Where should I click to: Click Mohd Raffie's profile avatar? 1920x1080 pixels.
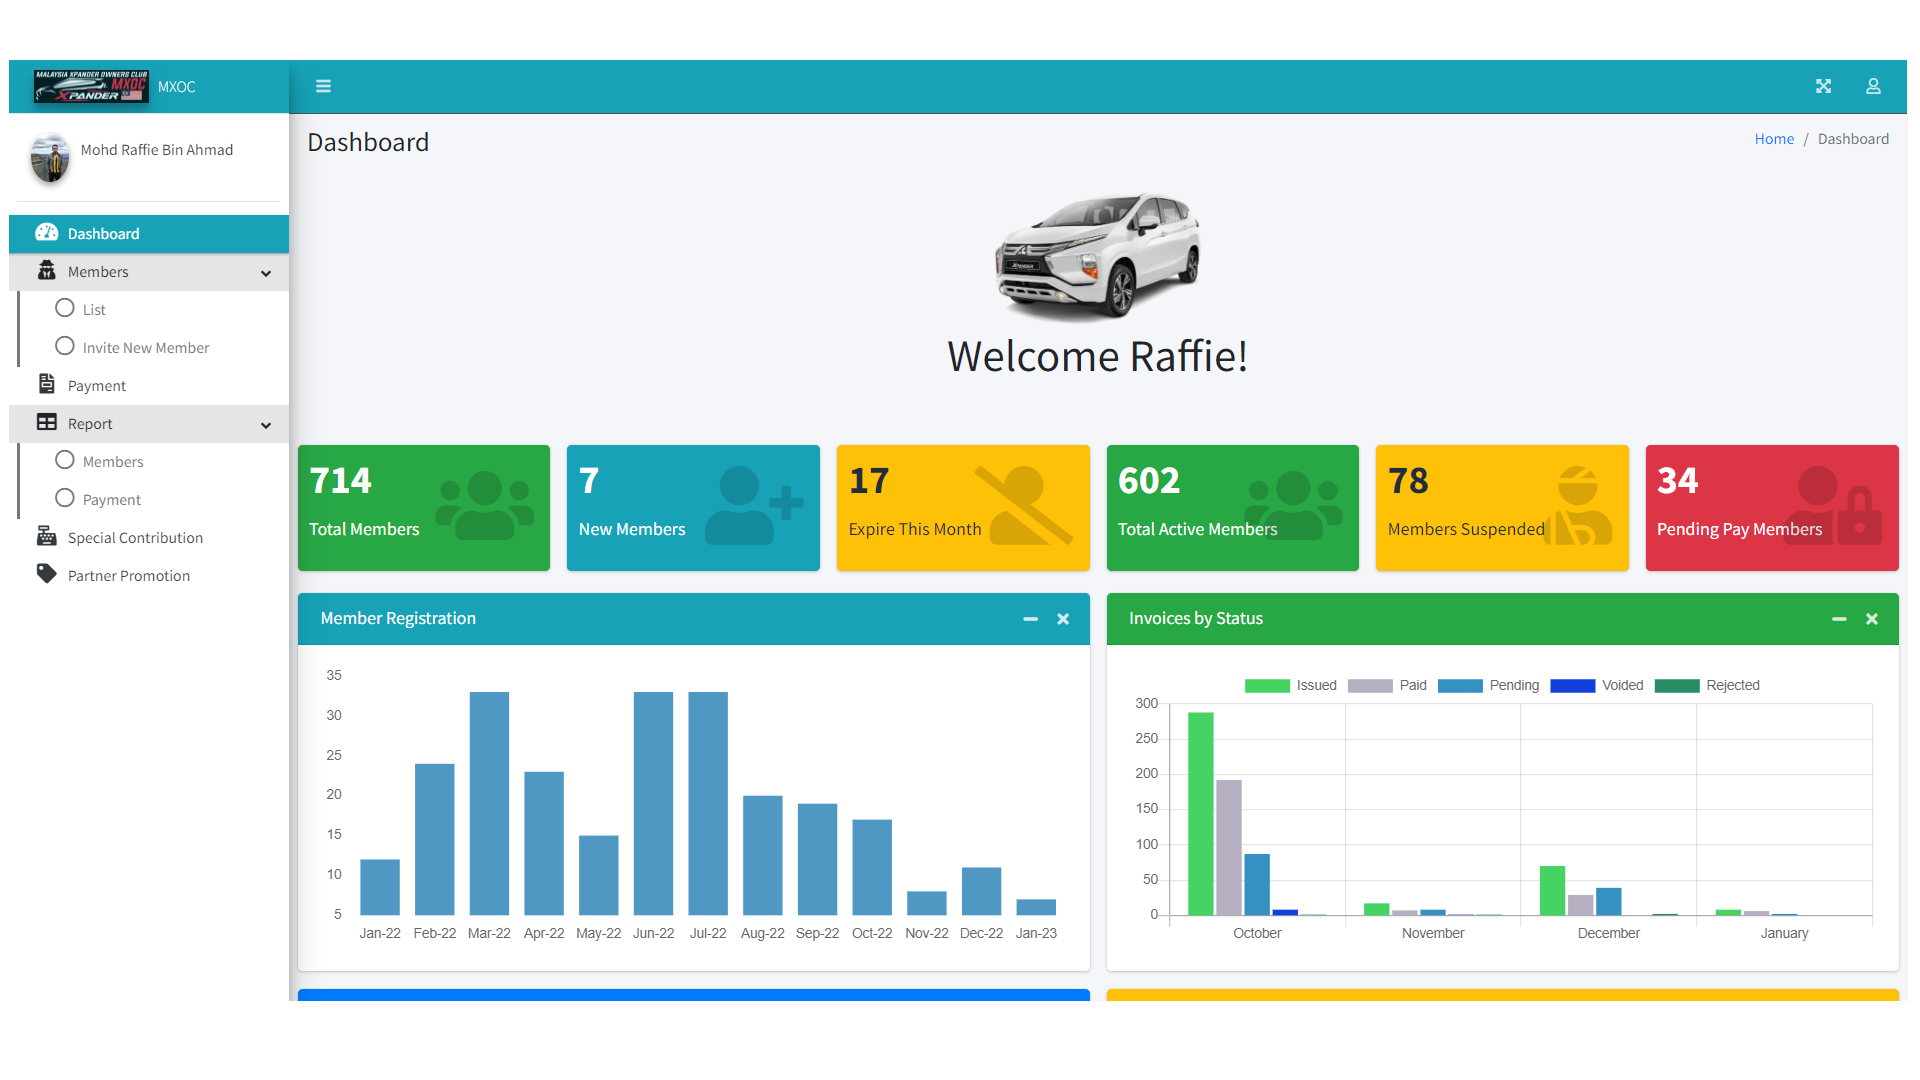coord(50,157)
